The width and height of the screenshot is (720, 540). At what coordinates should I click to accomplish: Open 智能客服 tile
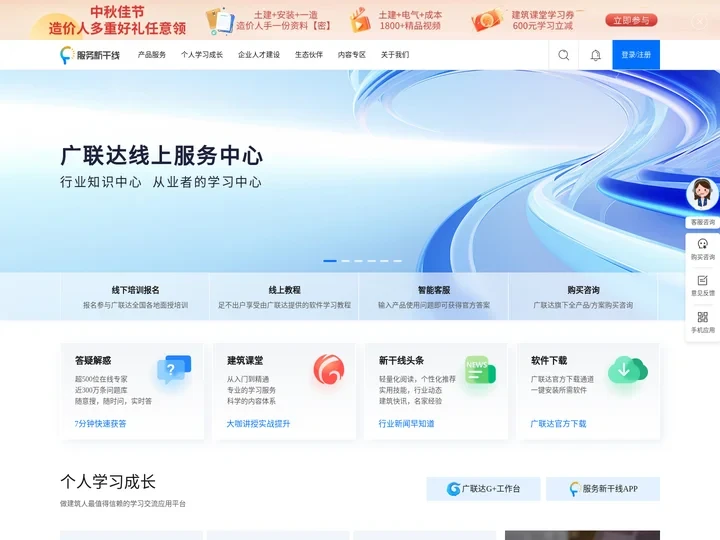(433, 296)
